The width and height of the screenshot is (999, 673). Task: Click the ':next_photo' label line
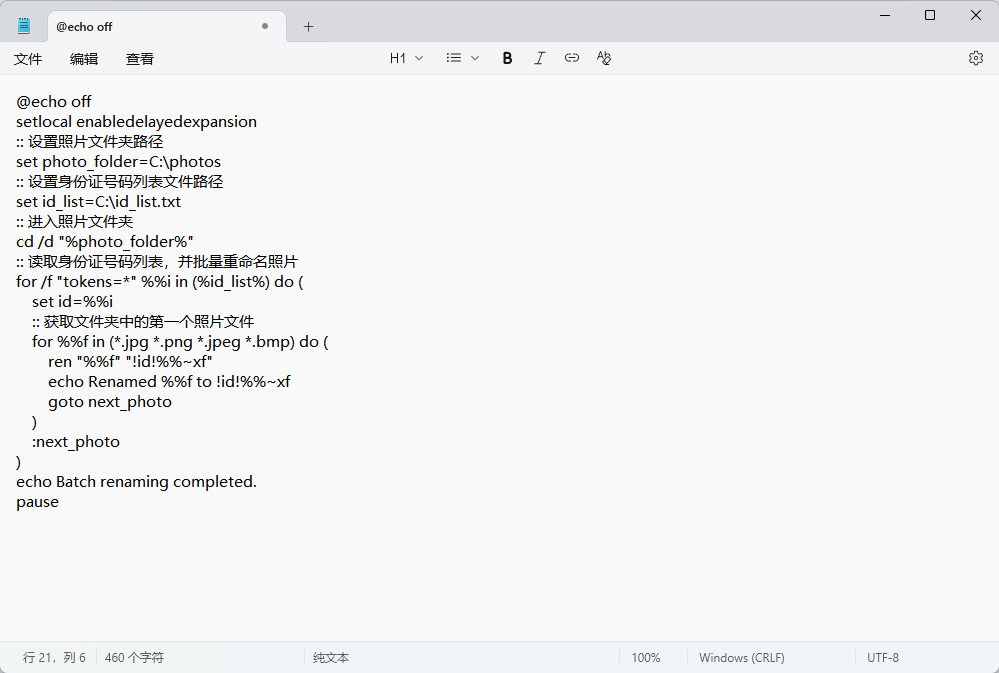76,442
